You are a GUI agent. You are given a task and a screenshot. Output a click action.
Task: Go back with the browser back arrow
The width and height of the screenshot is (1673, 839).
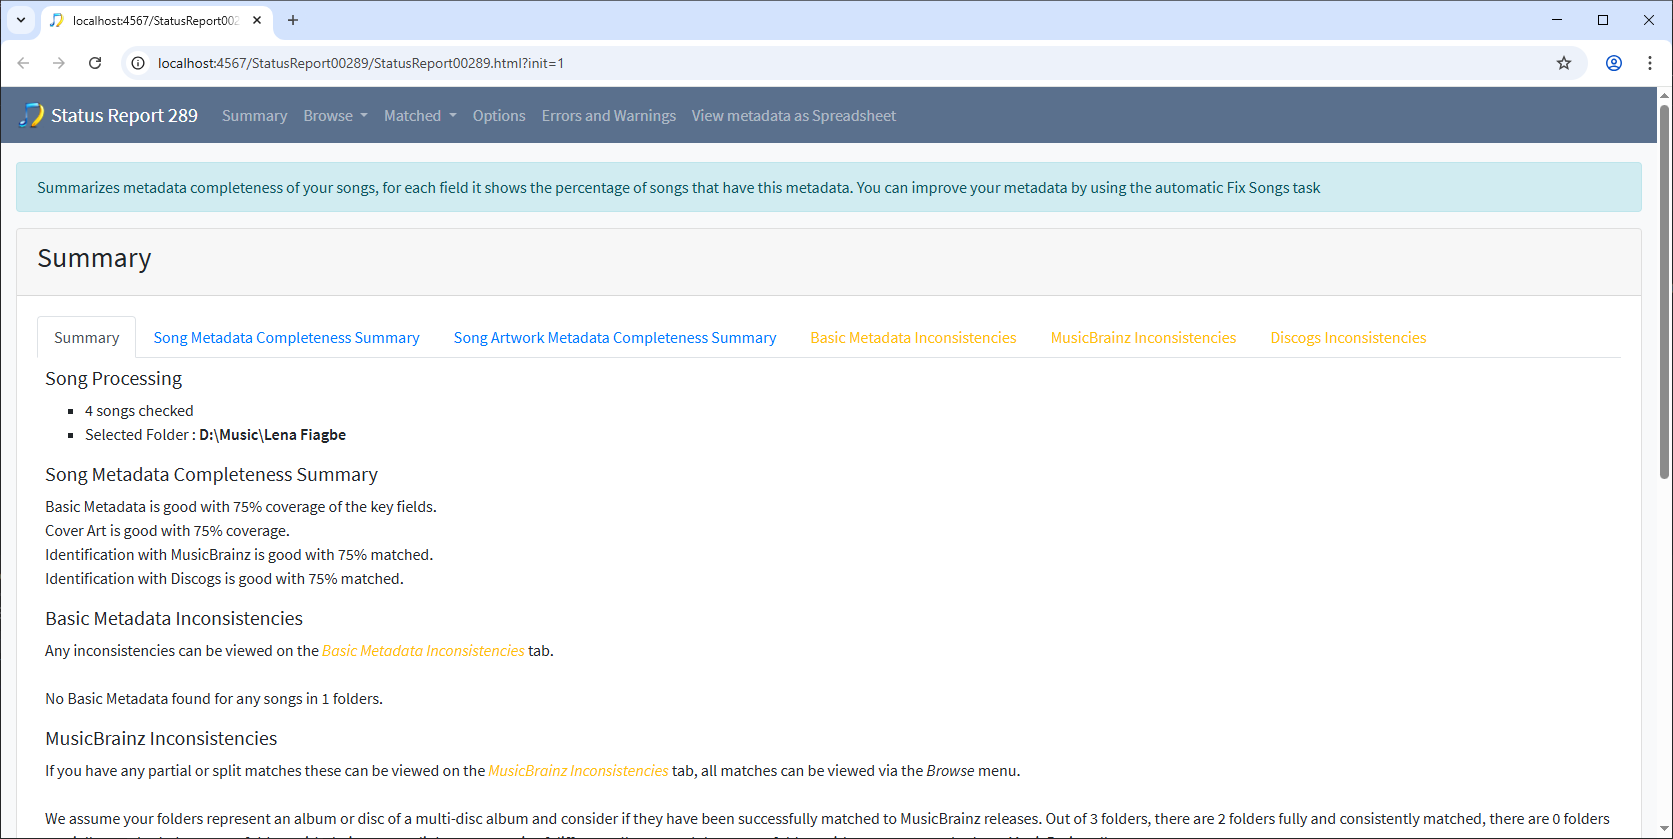[x=23, y=63]
